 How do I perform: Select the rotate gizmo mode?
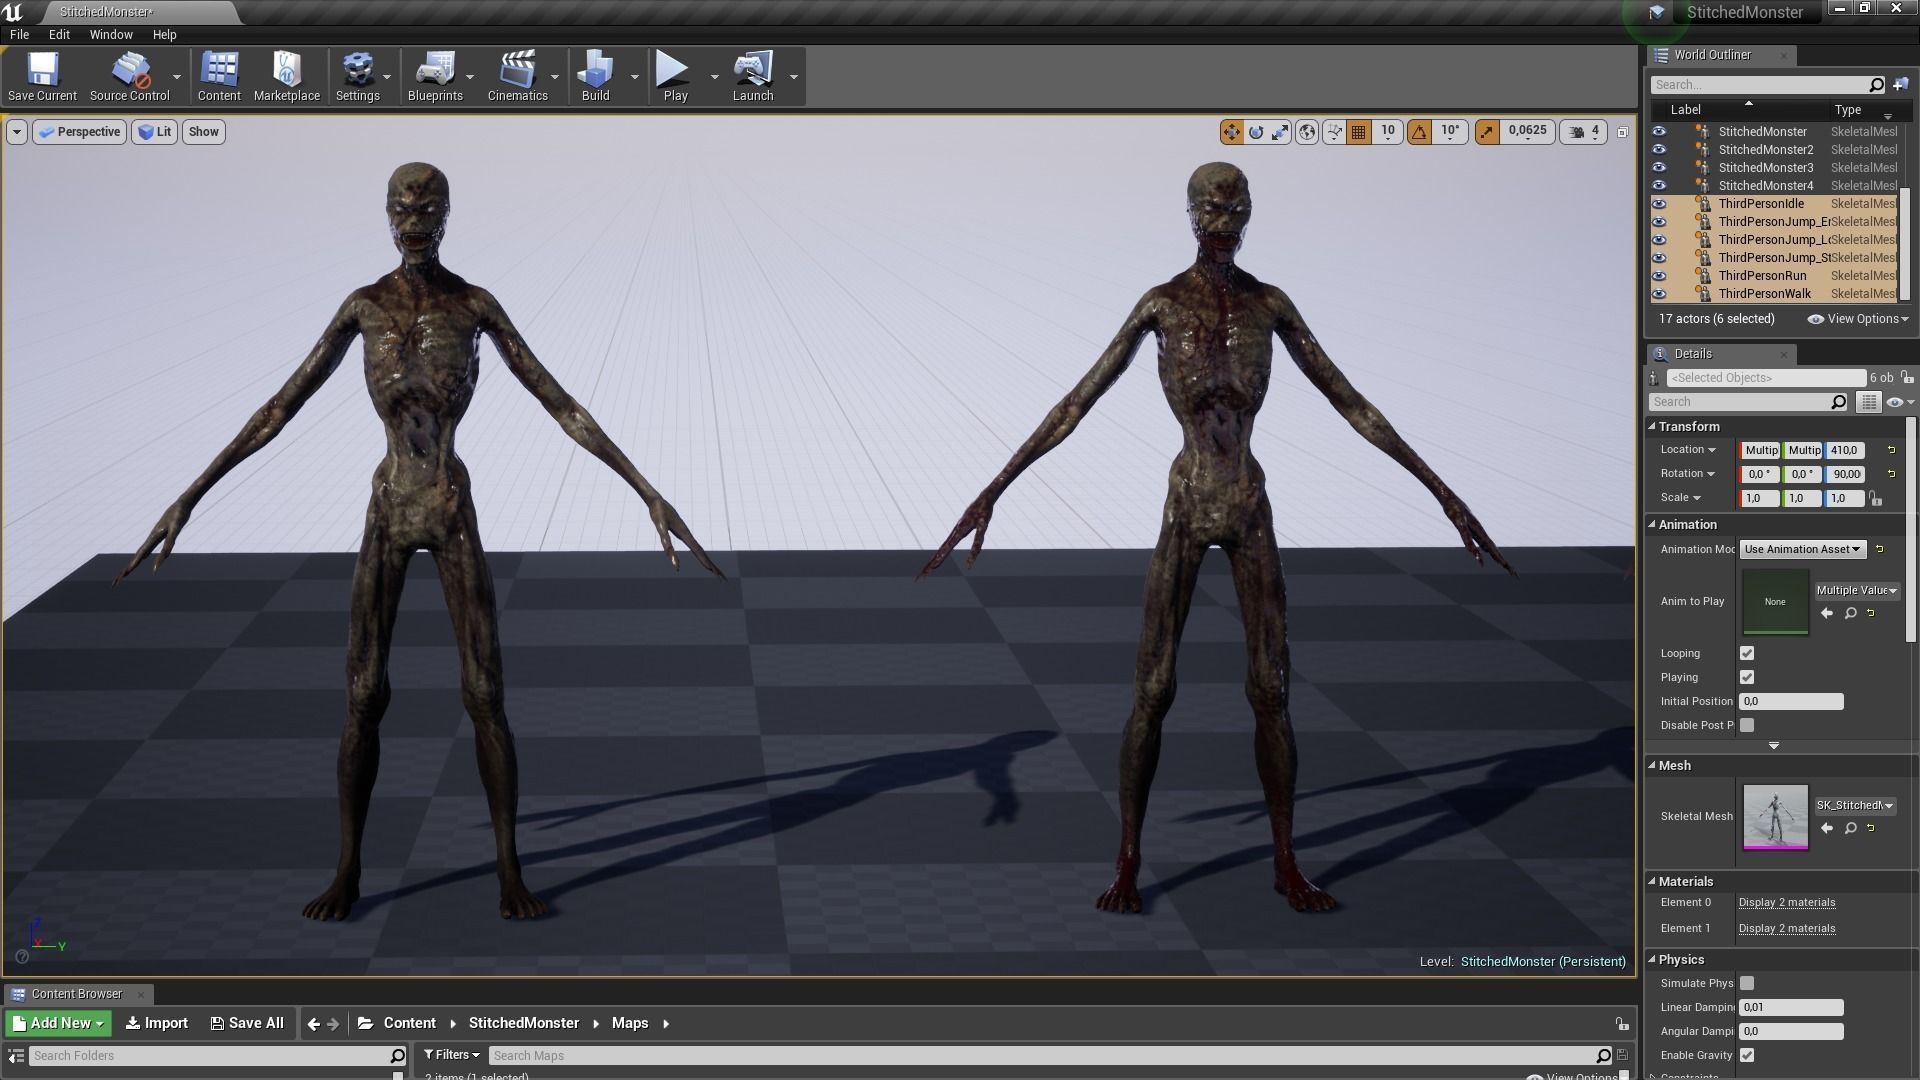[1256, 132]
